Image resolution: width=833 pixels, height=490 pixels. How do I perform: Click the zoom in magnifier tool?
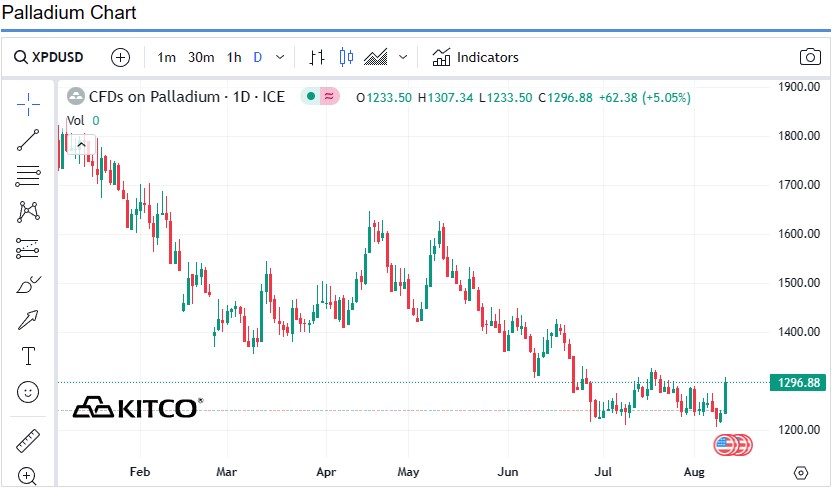pyautogui.click(x=28, y=476)
